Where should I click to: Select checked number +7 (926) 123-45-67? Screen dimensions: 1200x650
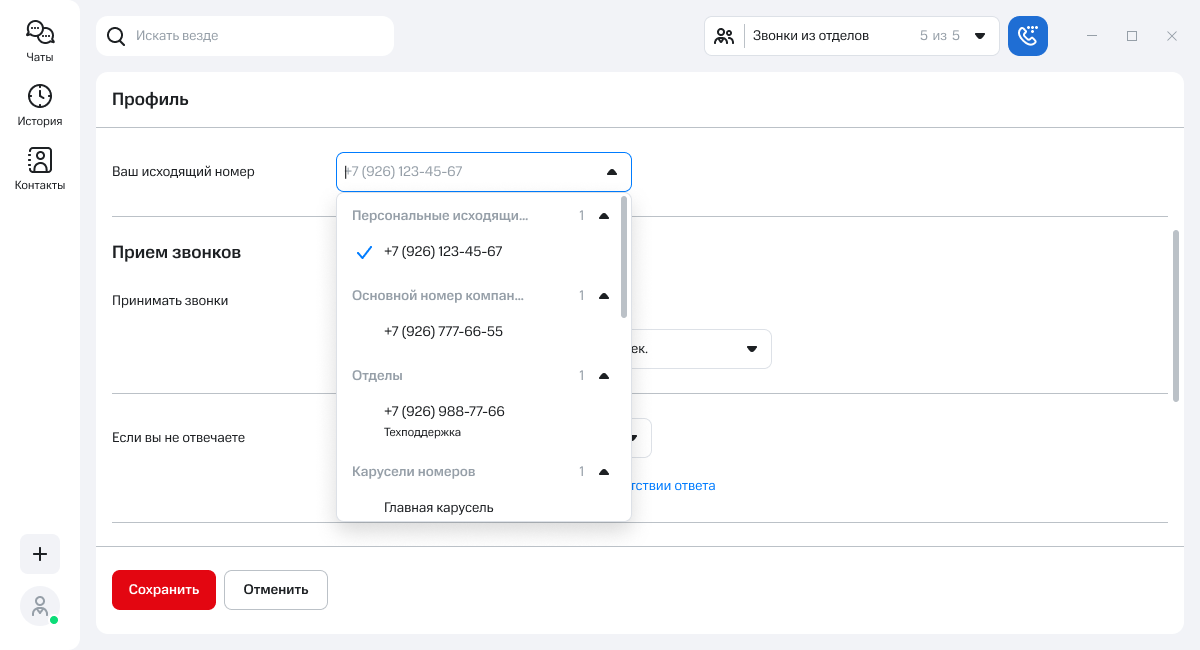443,252
